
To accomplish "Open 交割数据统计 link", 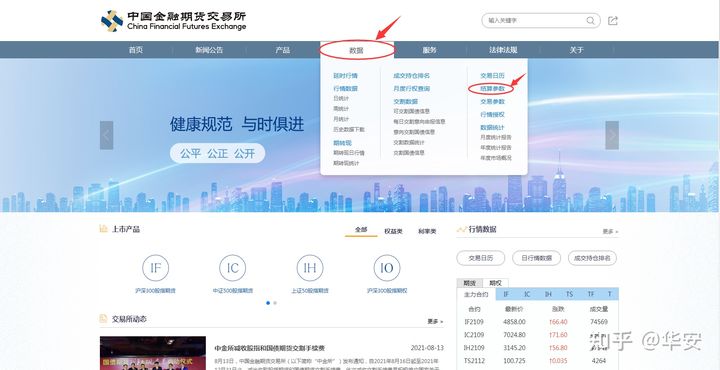I will coord(409,142).
